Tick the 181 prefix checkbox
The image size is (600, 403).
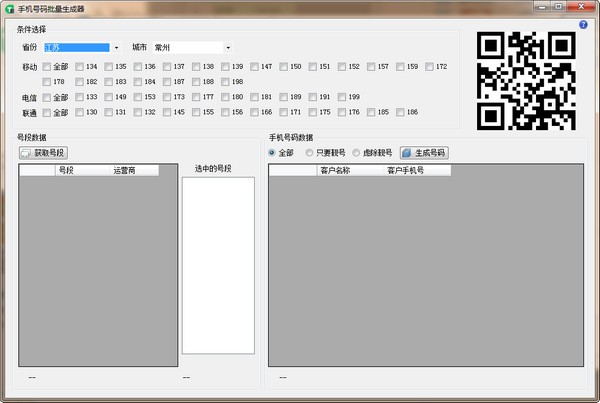[x=254, y=97]
